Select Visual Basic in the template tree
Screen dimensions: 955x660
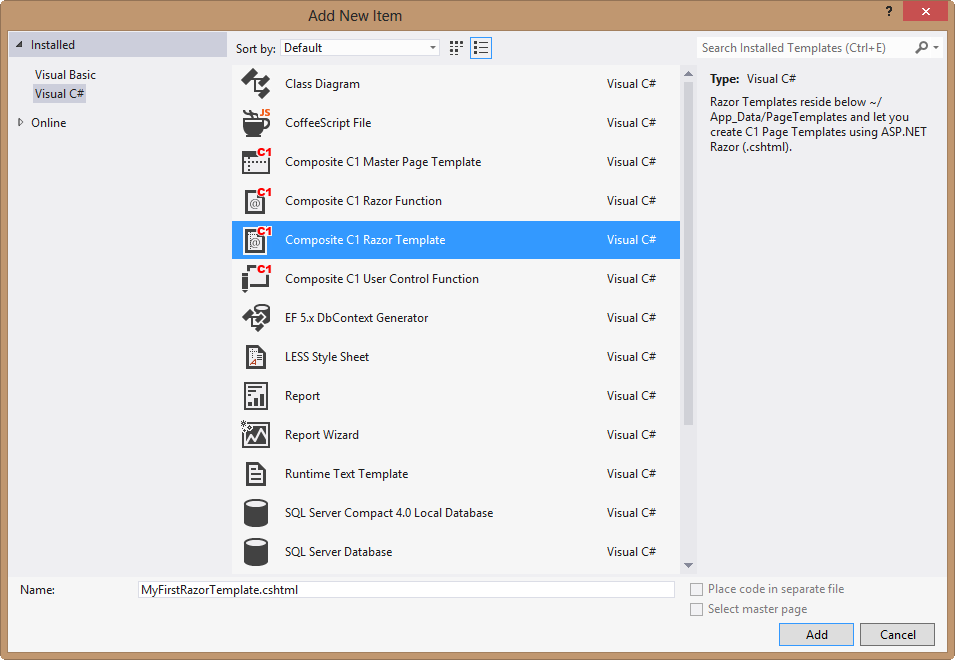(x=65, y=75)
